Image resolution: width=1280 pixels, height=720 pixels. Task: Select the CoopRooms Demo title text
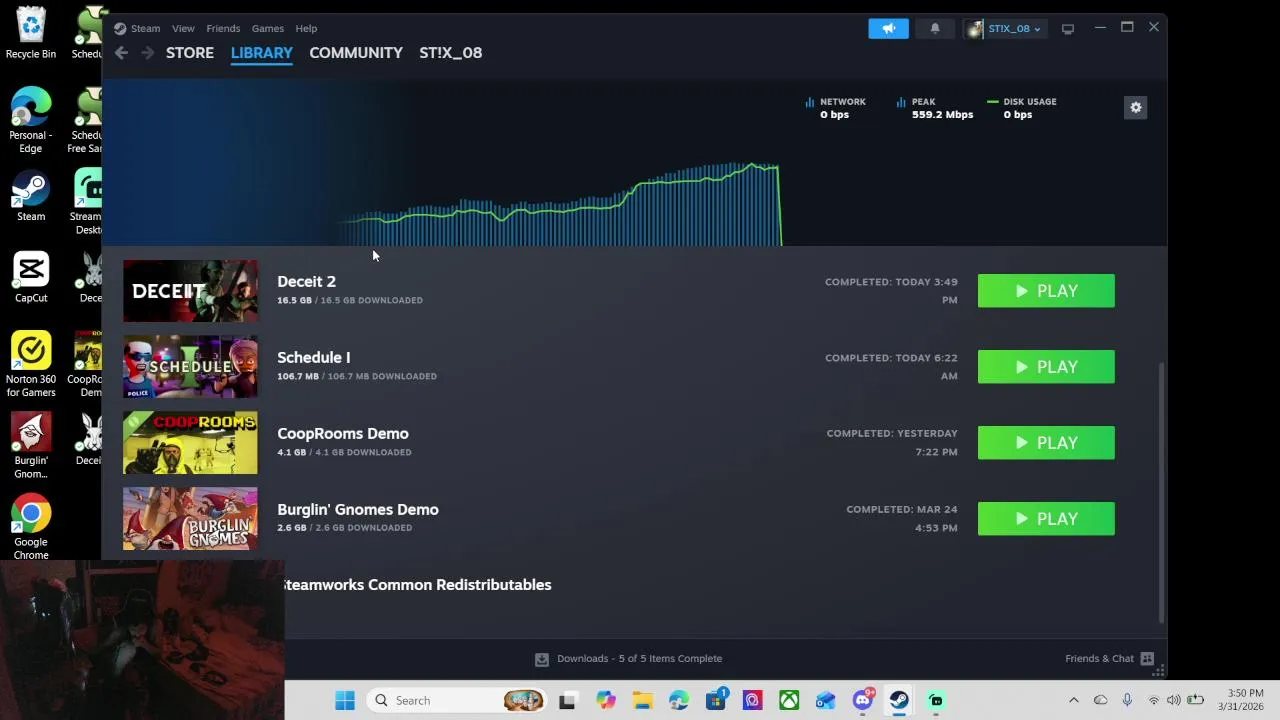[343, 434]
